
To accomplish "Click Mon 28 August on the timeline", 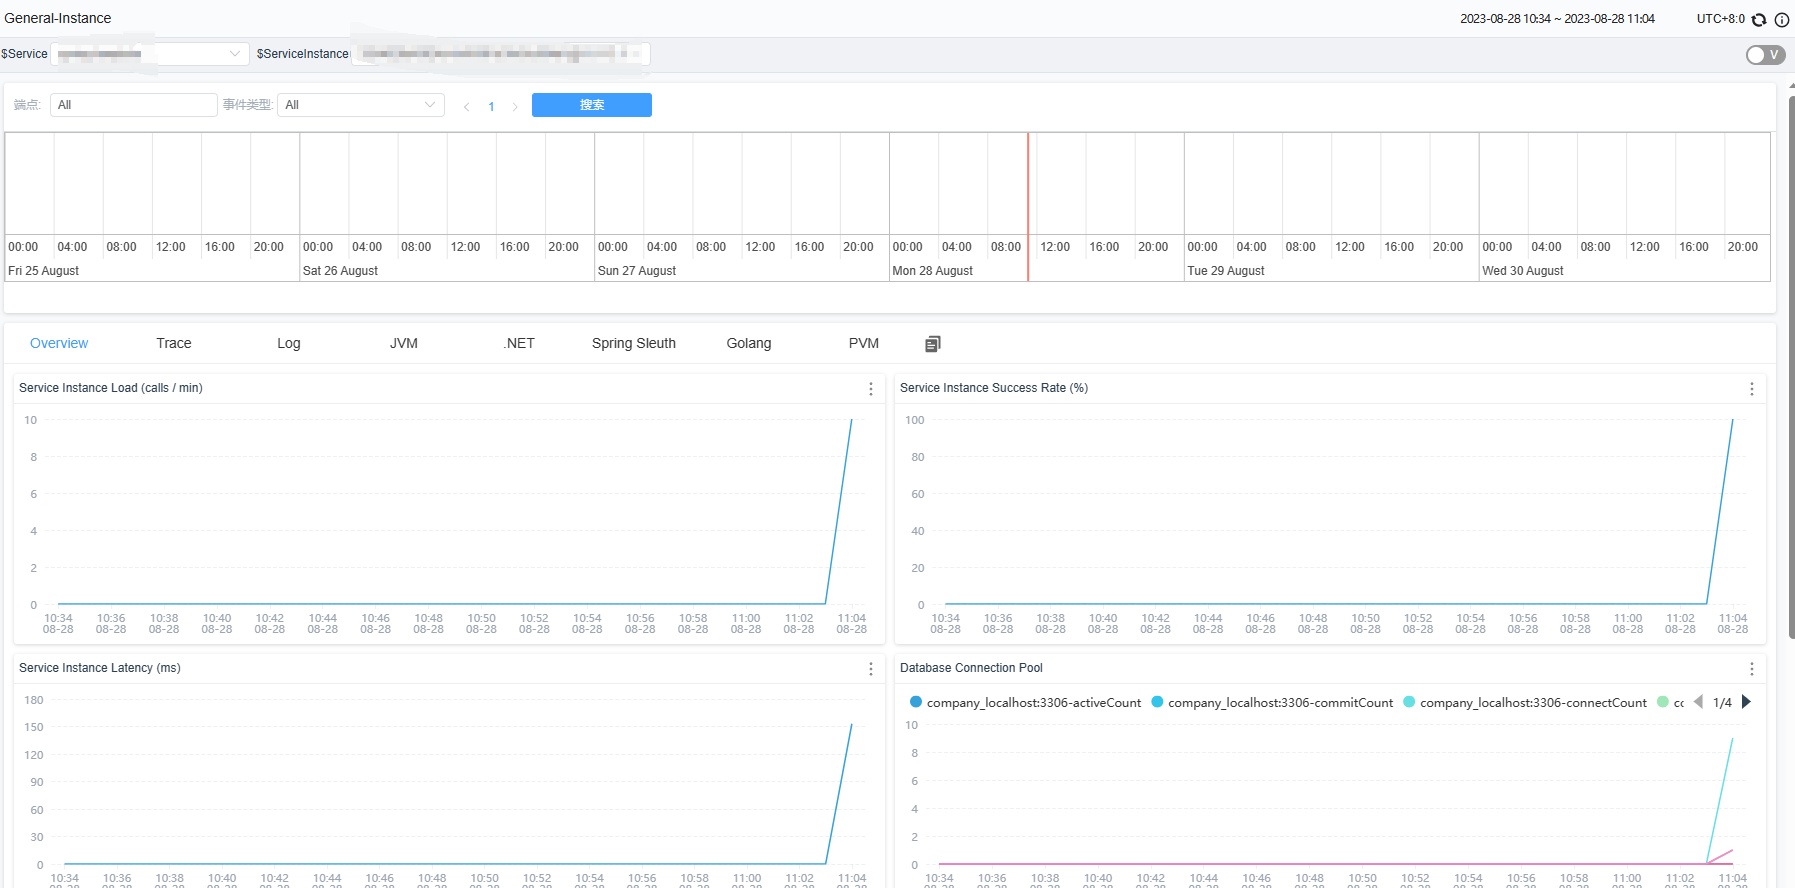I will click(932, 271).
